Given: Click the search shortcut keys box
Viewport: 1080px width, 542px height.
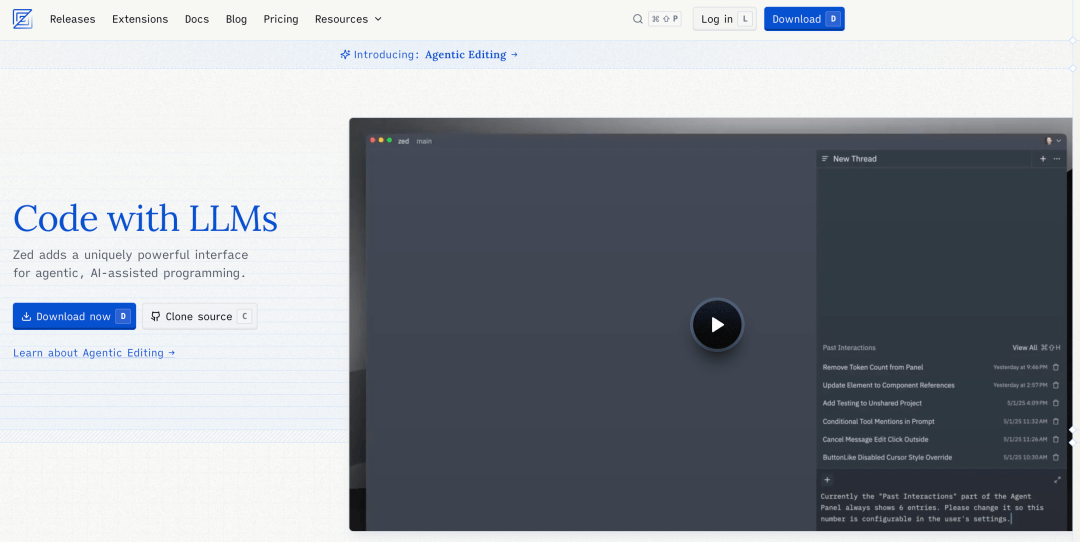Looking at the screenshot, I should (x=665, y=19).
